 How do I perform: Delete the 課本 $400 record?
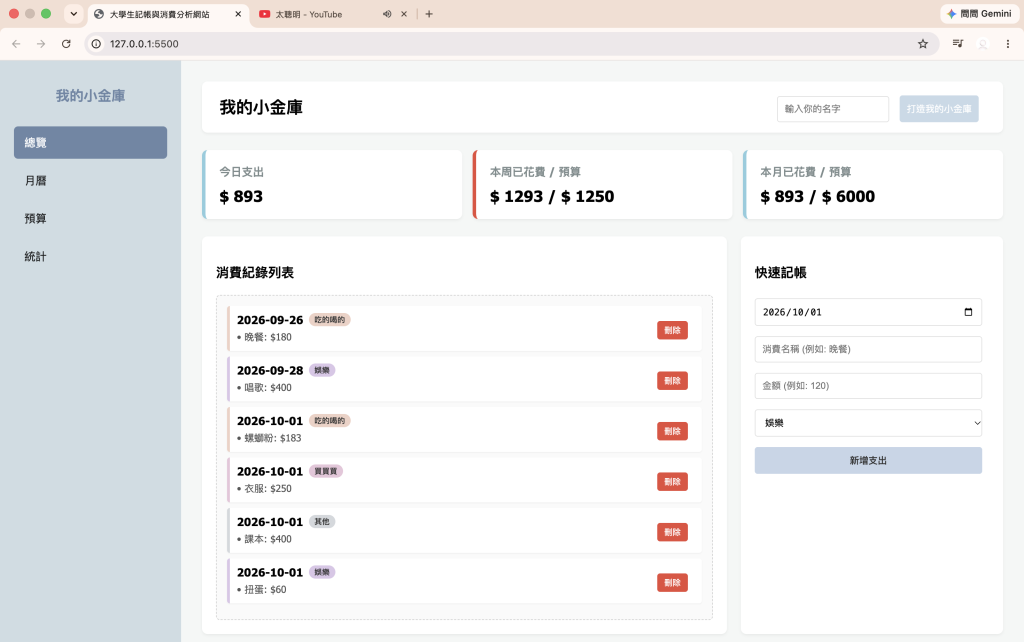click(672, 532)
